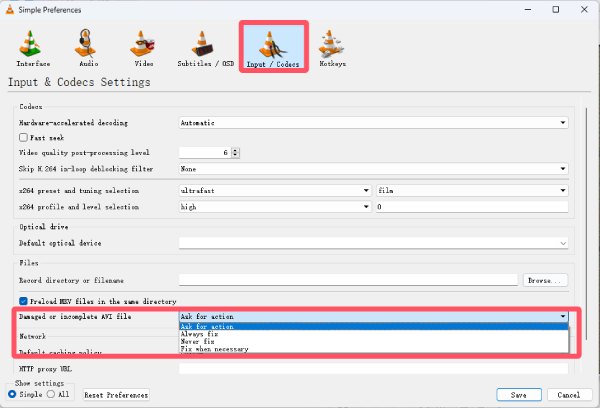Open the x264 preset dropdown showing ultrafast
The image size is (600, 408).
275,191
